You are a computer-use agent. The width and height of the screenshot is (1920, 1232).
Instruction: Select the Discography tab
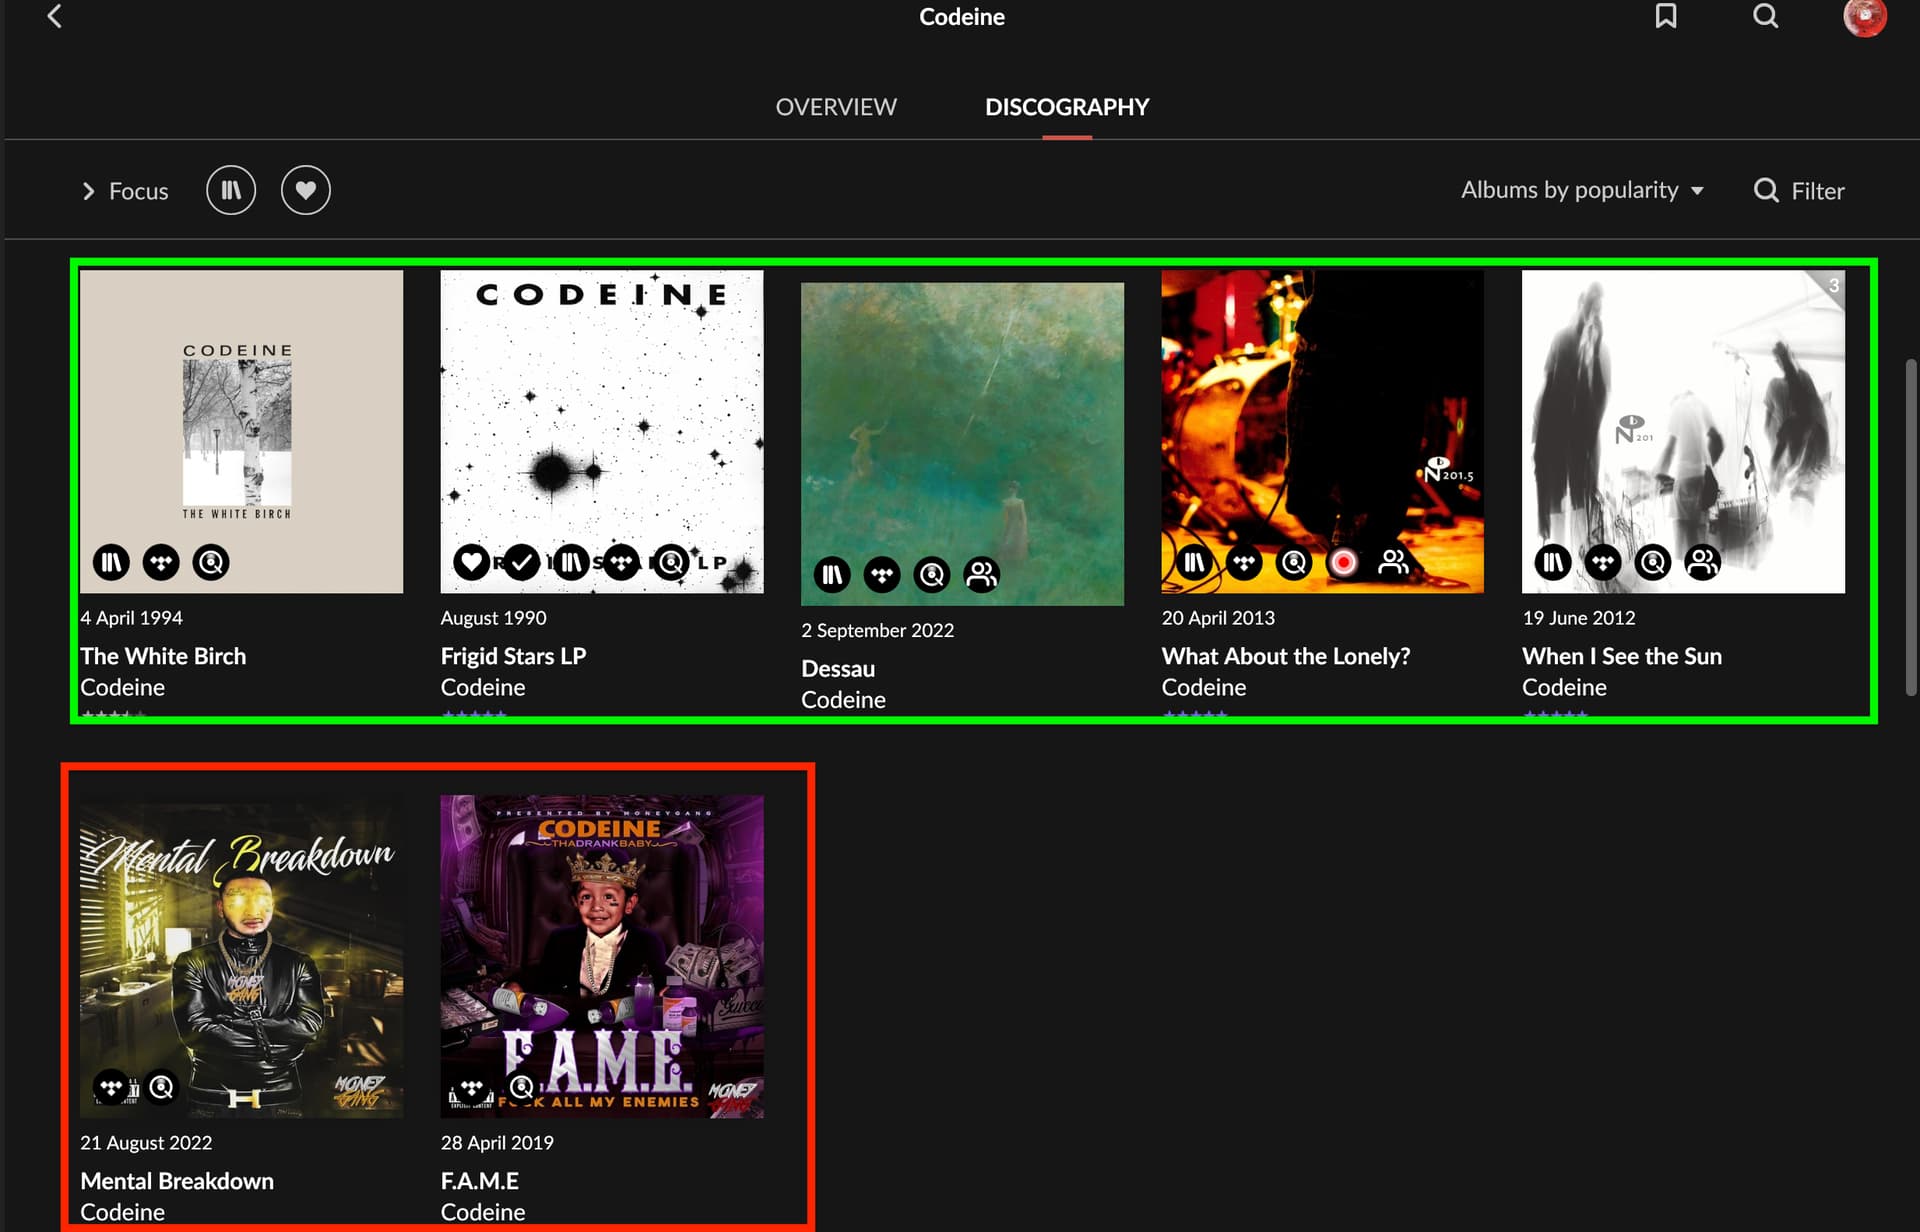(1066, 107)
